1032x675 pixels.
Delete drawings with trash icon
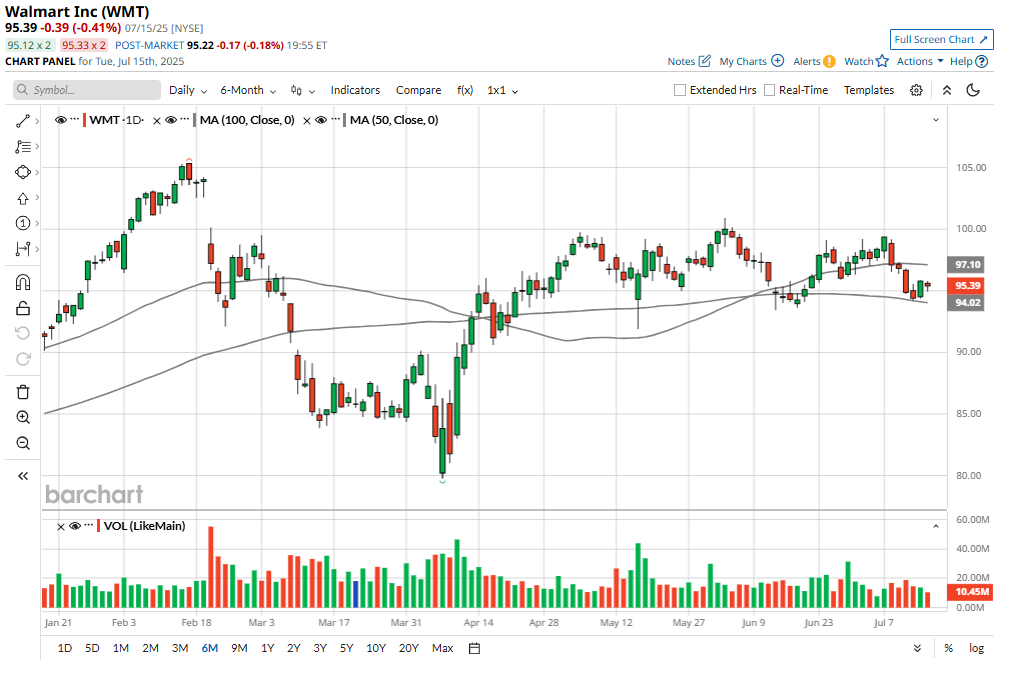tap(23, 392)
